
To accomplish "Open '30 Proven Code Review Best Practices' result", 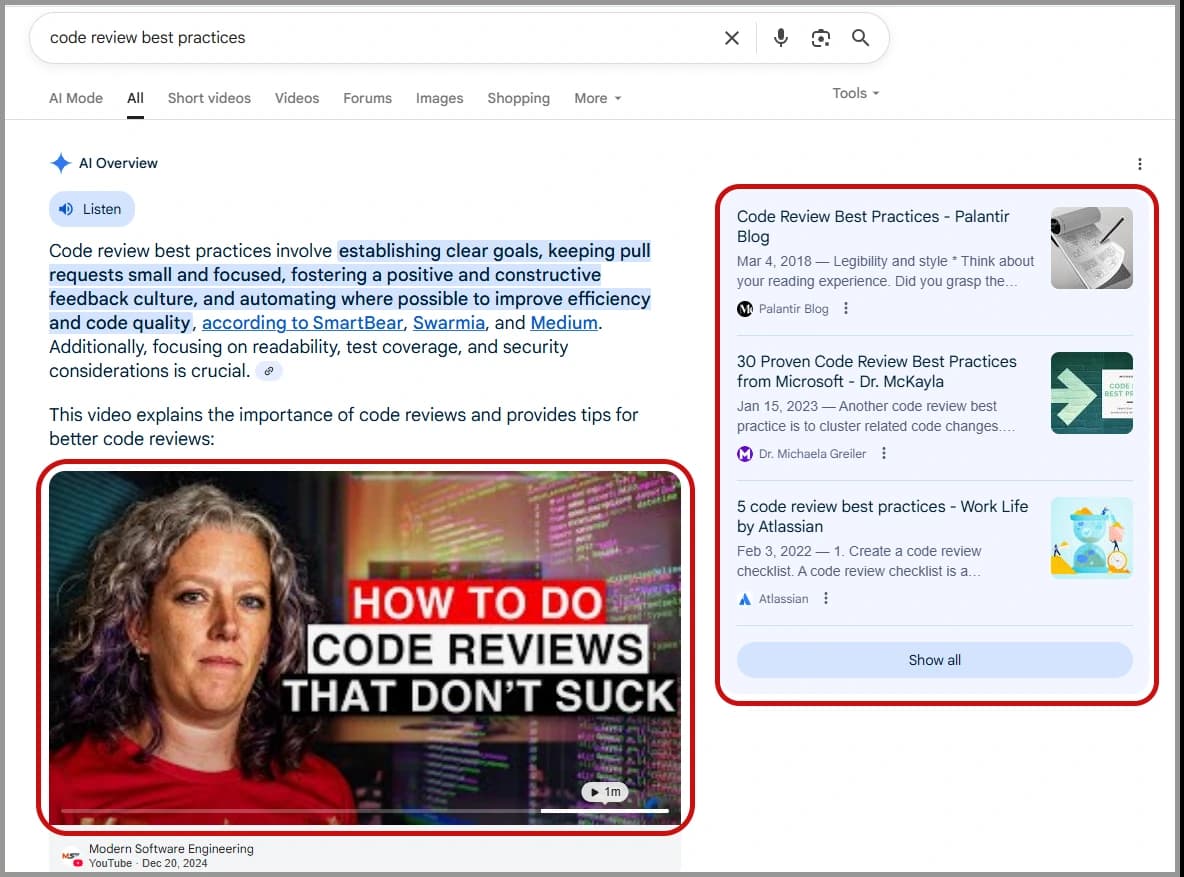I will (877, 371).
